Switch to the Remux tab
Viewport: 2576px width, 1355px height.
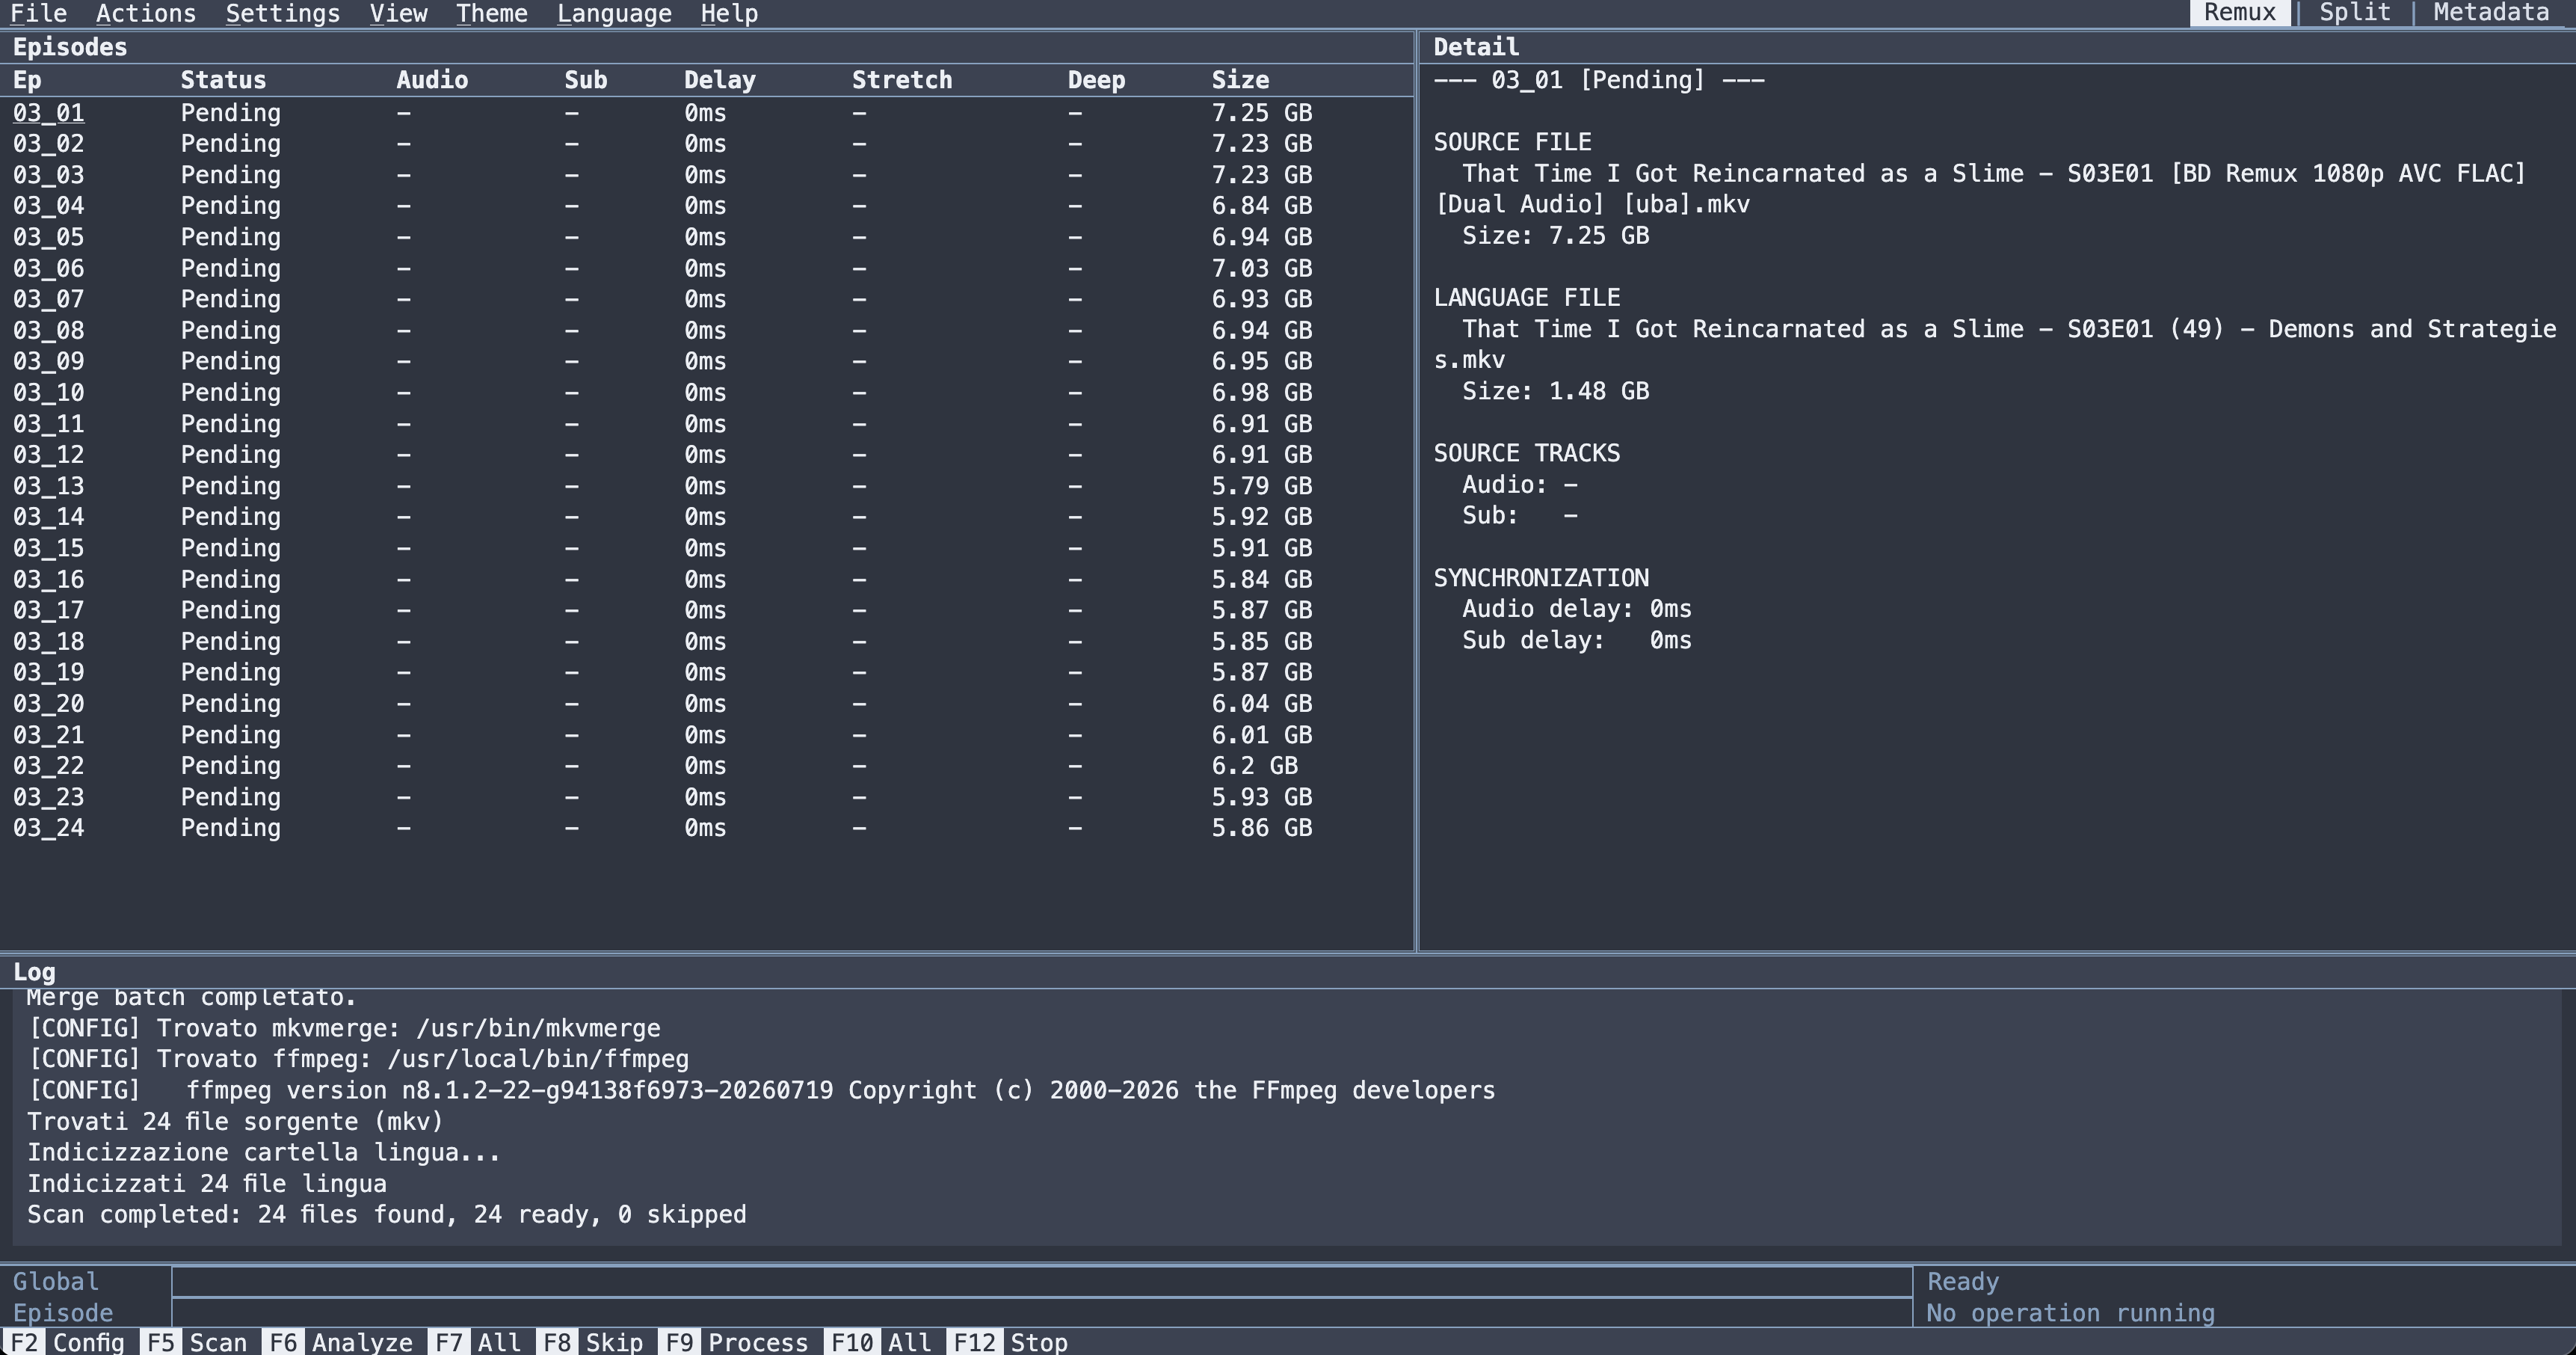(x=2240, y=13)
